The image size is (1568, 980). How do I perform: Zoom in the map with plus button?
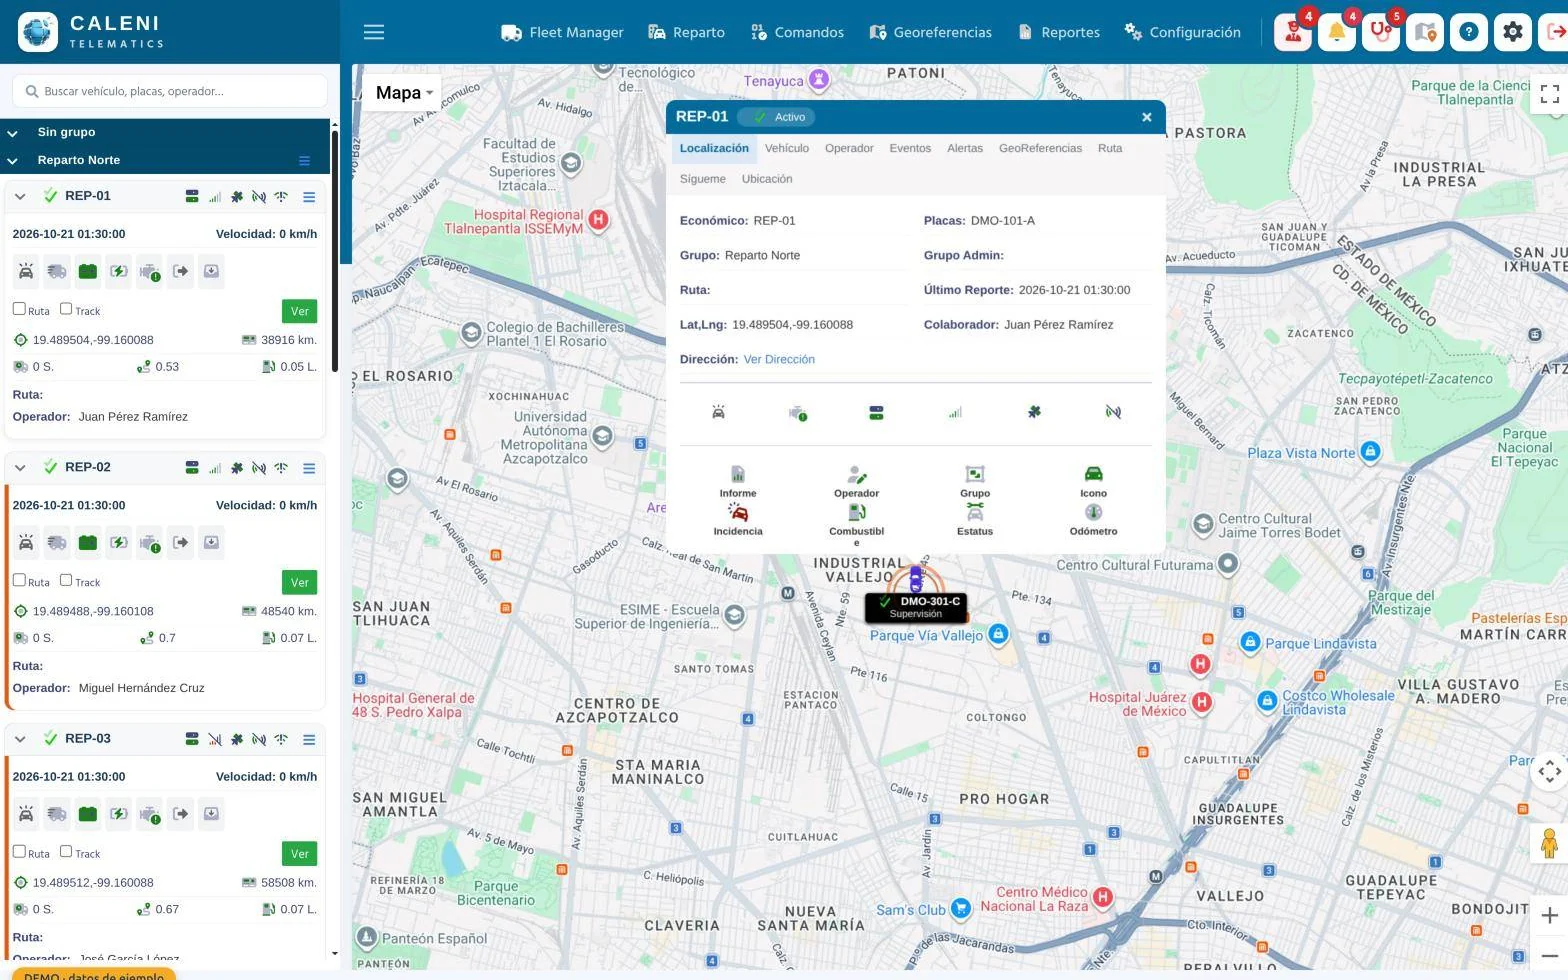coord(1549,915)
